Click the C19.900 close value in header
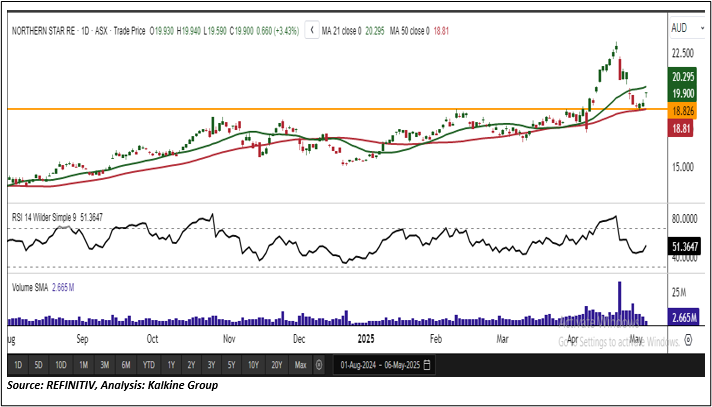The image size is (712, 407). coord(241,31)
